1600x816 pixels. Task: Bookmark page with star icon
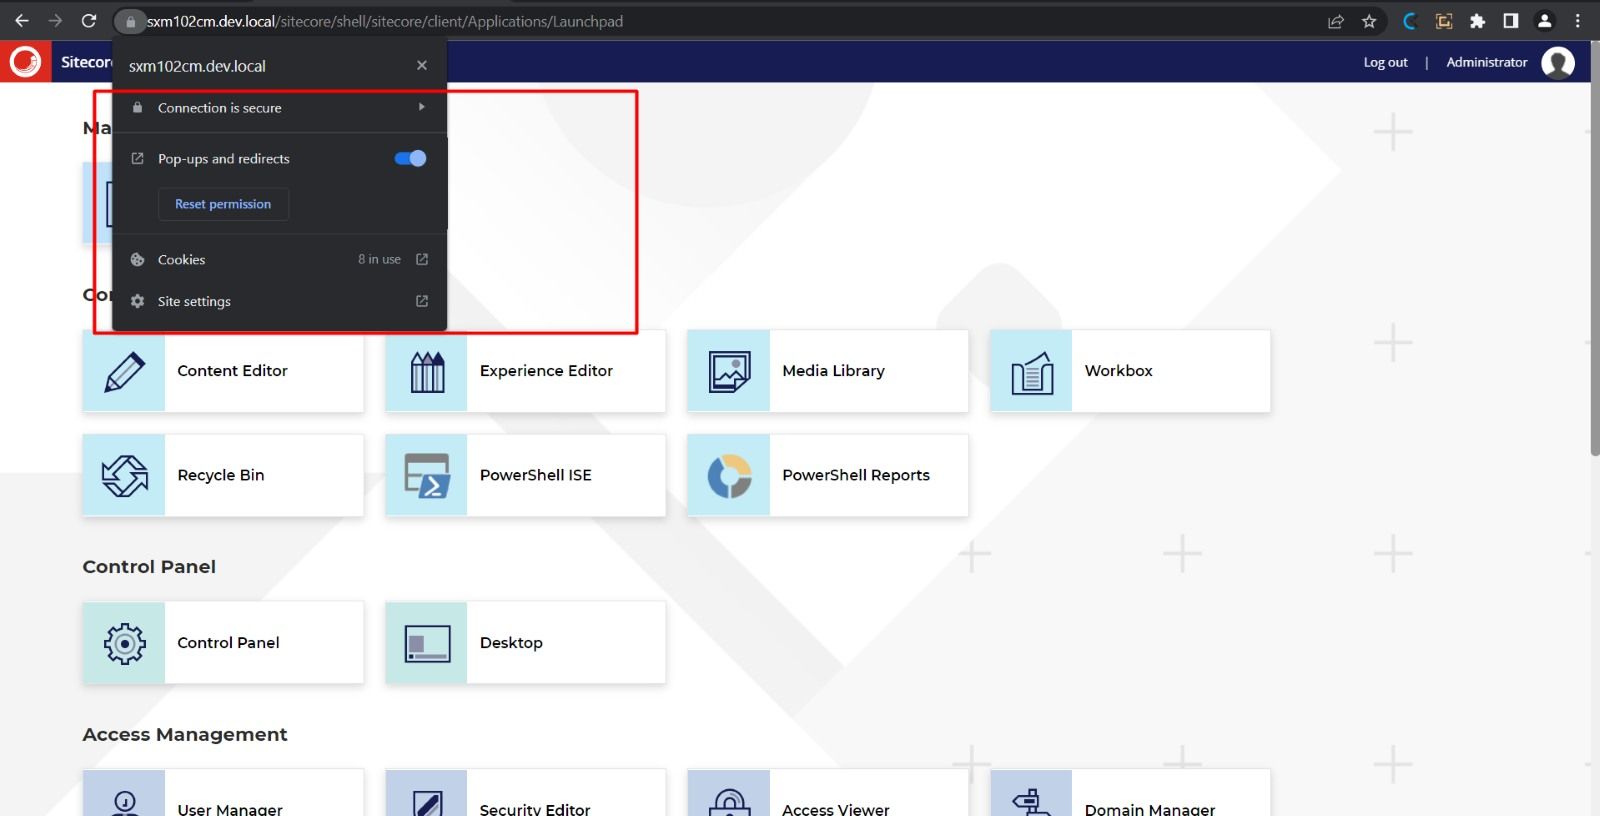1369,21
